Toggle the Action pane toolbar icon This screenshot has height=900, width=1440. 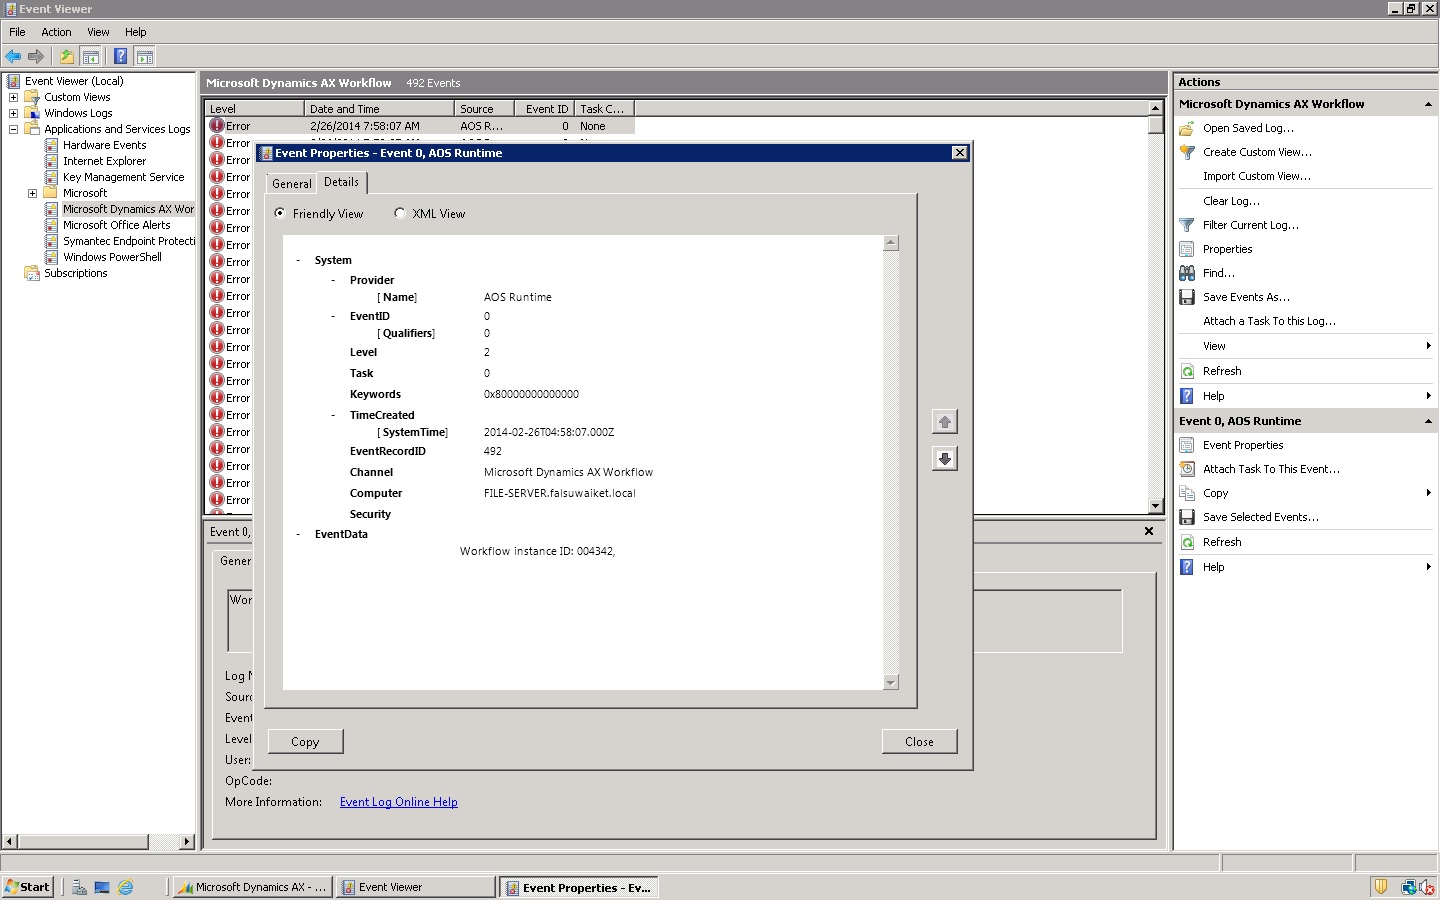[x=144, y=57]
